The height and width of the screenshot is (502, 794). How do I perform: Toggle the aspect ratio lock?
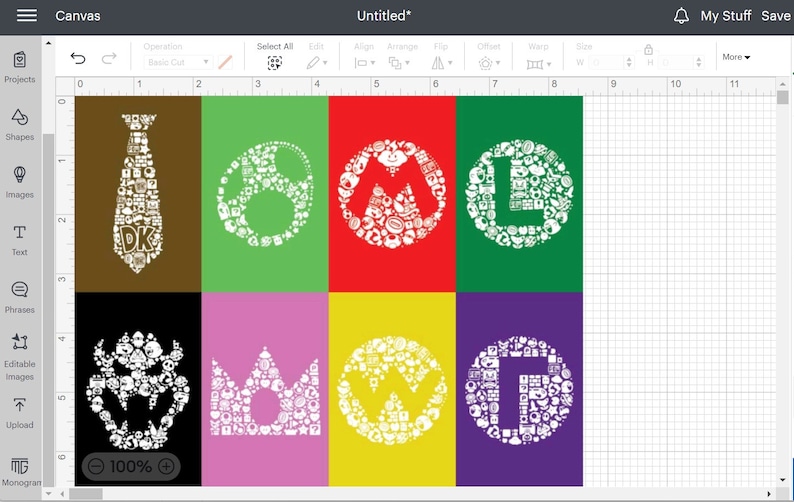point(648,50)
